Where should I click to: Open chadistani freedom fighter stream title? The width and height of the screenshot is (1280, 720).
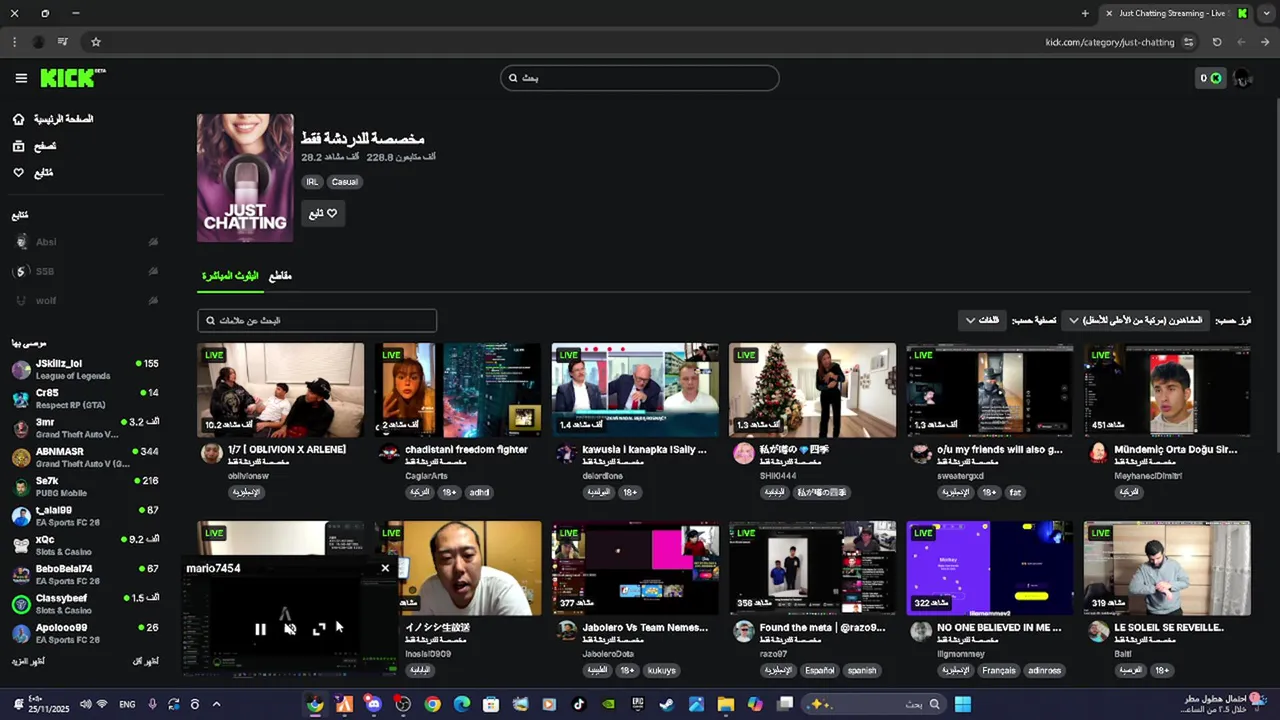pyautogui.click(x=466, y=450)
